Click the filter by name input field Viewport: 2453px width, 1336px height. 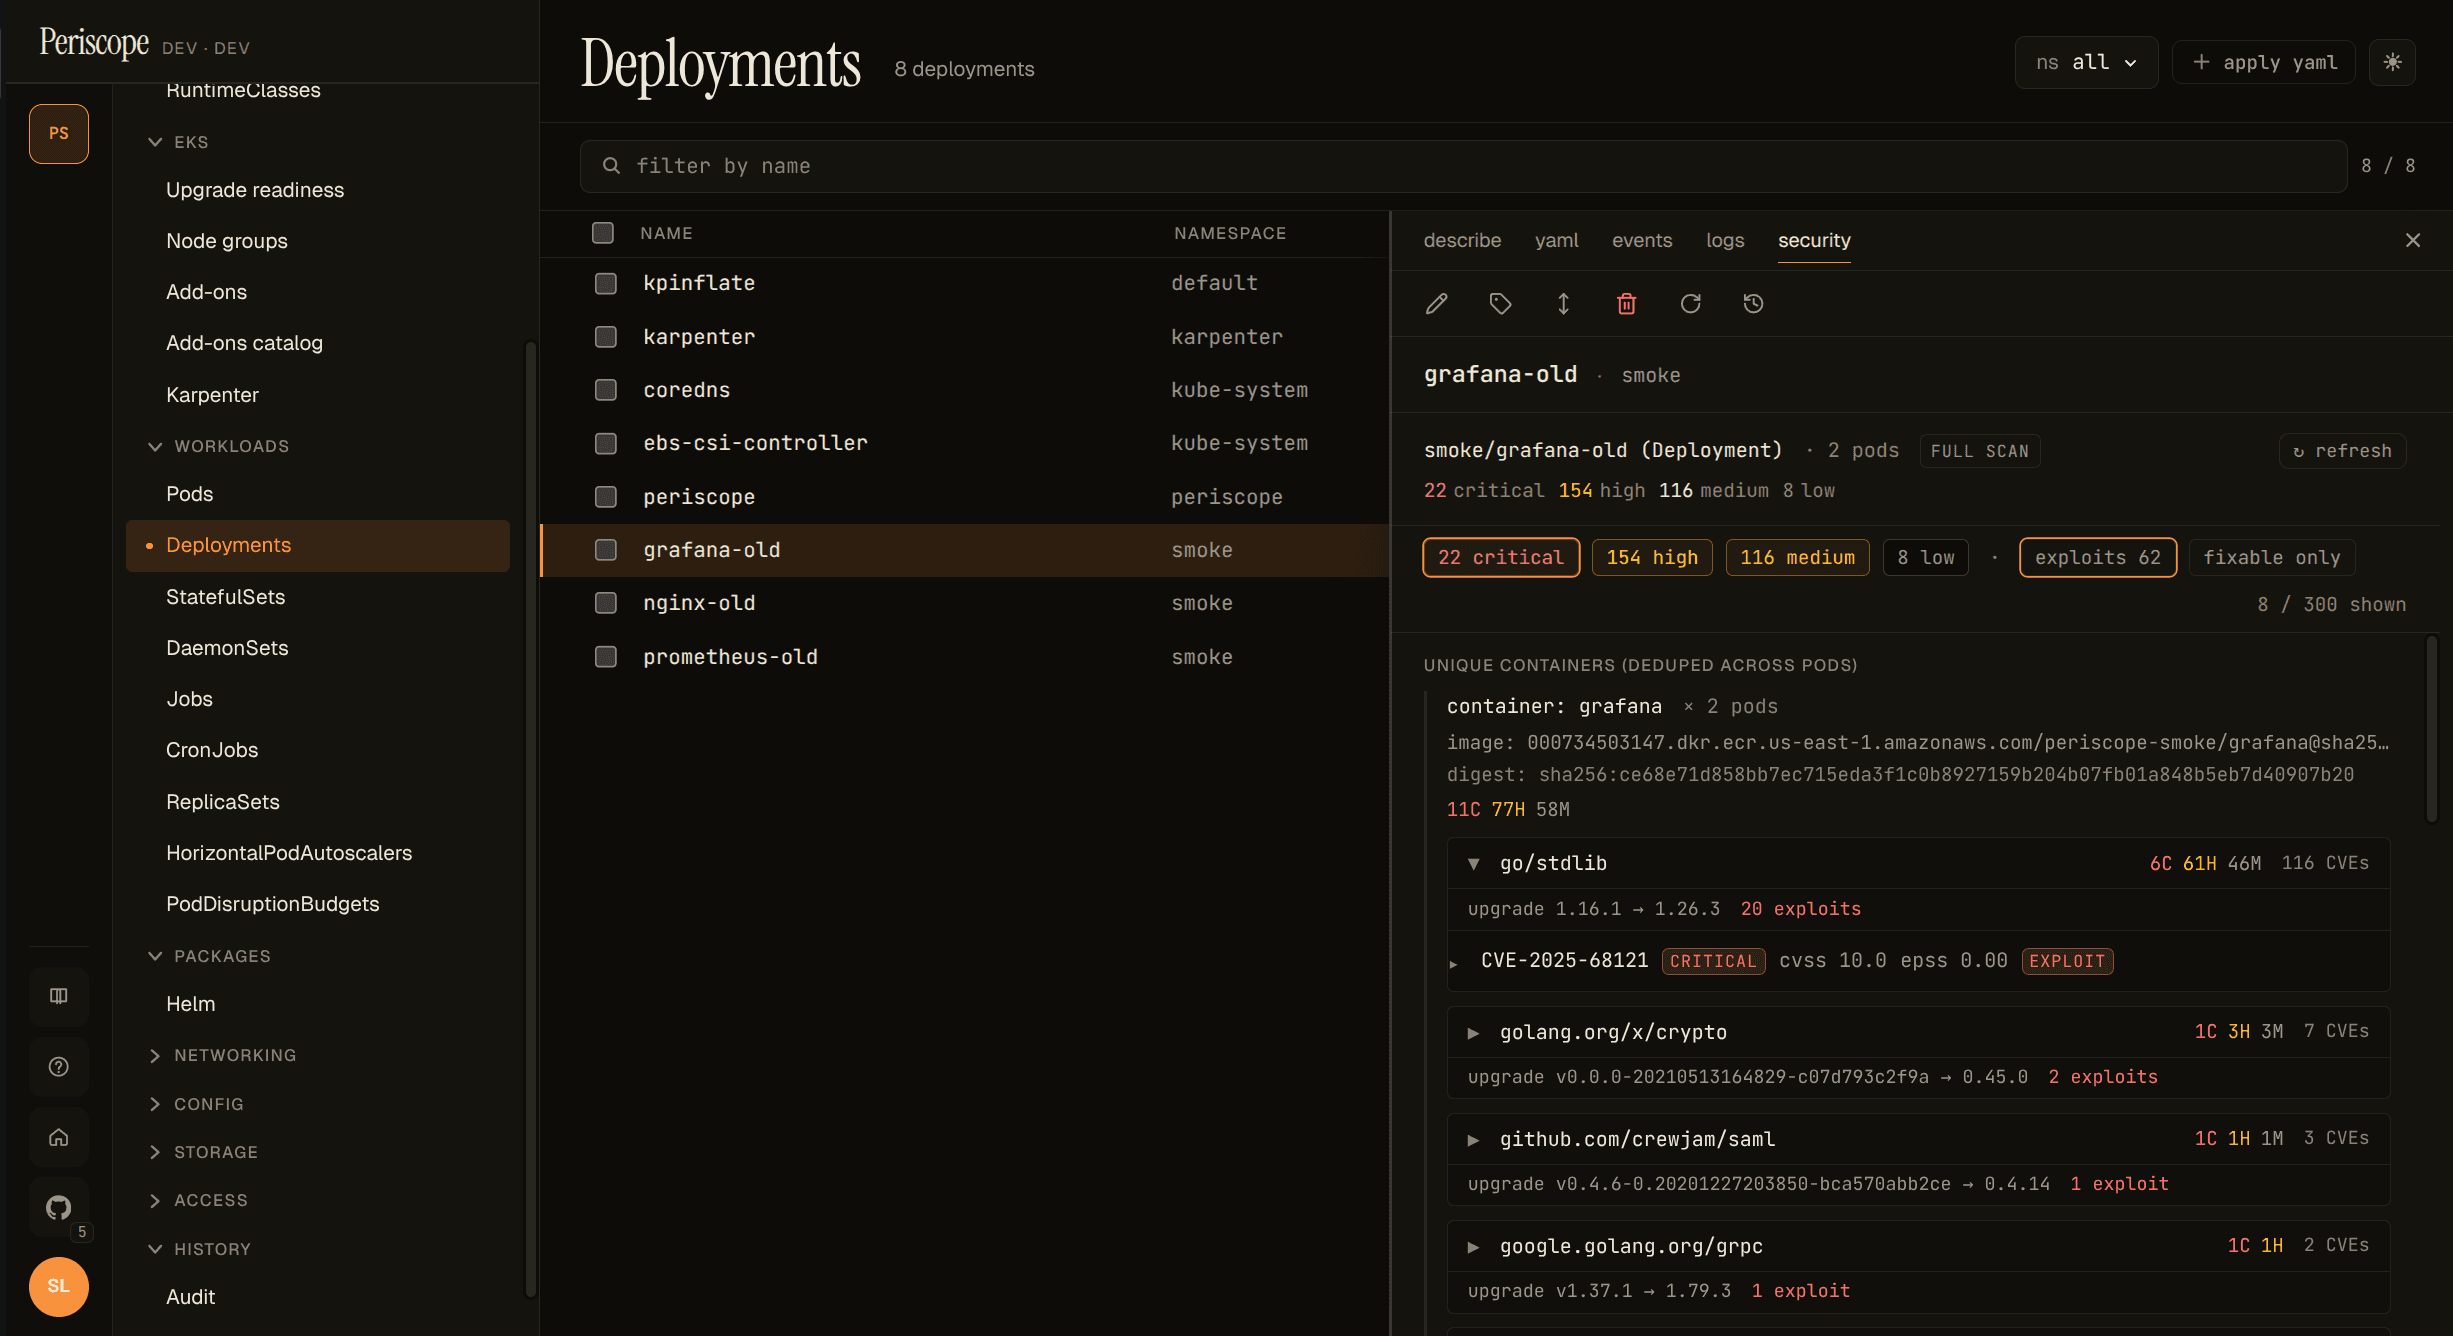[x=1463, y=166]
